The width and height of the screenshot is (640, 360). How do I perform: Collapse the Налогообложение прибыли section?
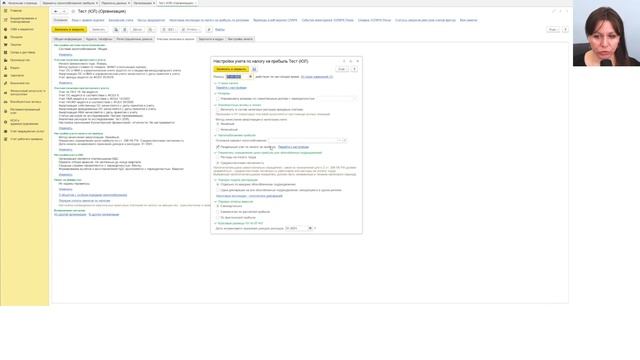coord(216,135)
